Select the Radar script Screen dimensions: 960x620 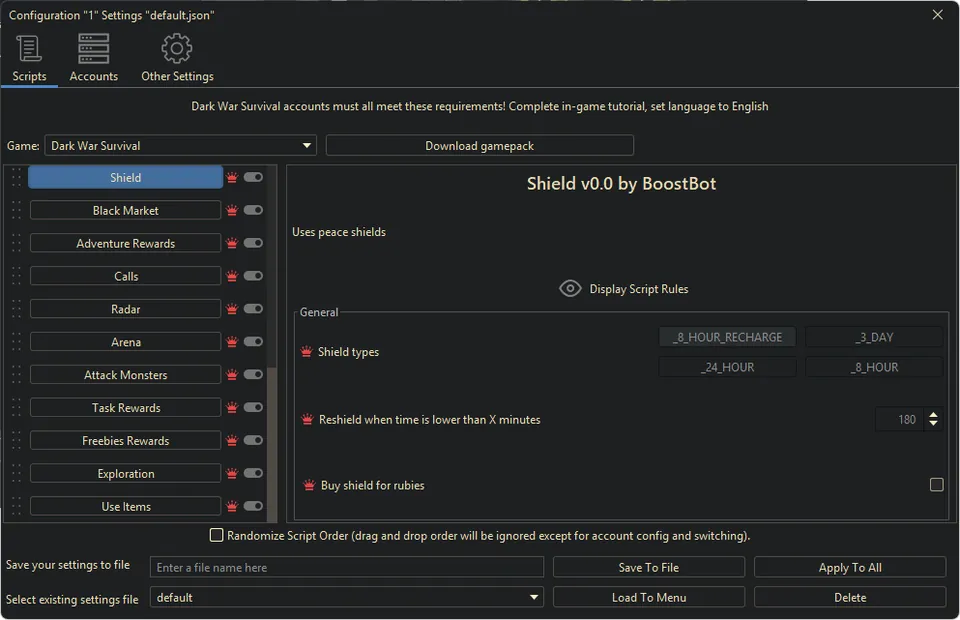(126, 309)
